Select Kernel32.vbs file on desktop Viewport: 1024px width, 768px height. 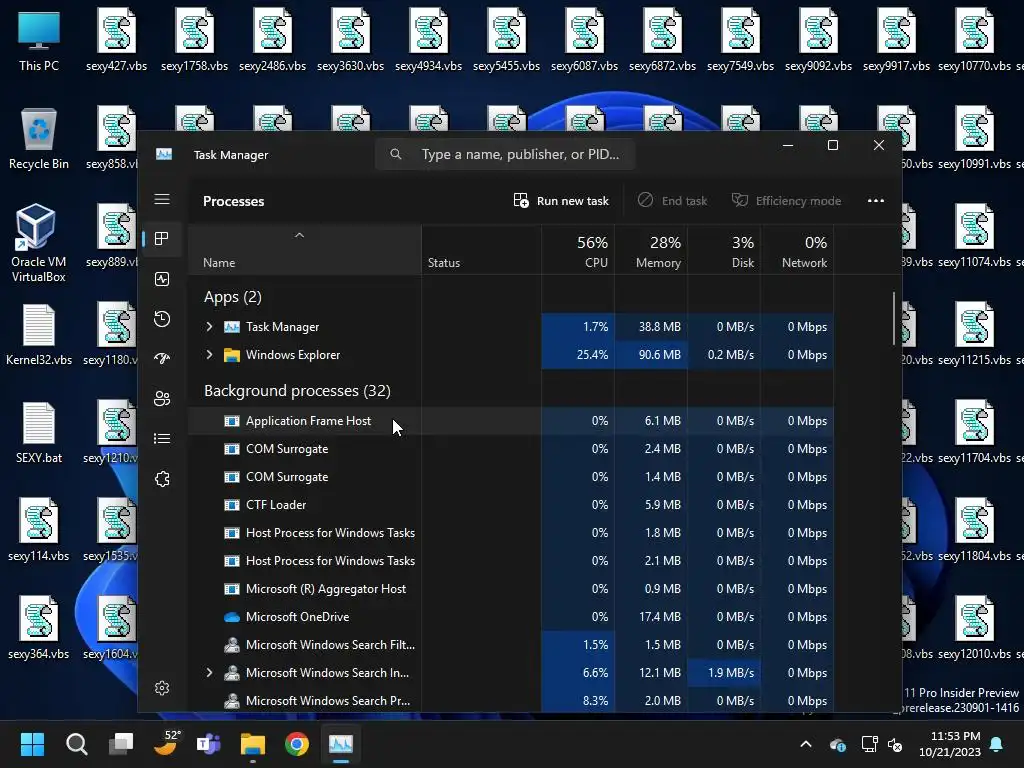click(39, 335)
